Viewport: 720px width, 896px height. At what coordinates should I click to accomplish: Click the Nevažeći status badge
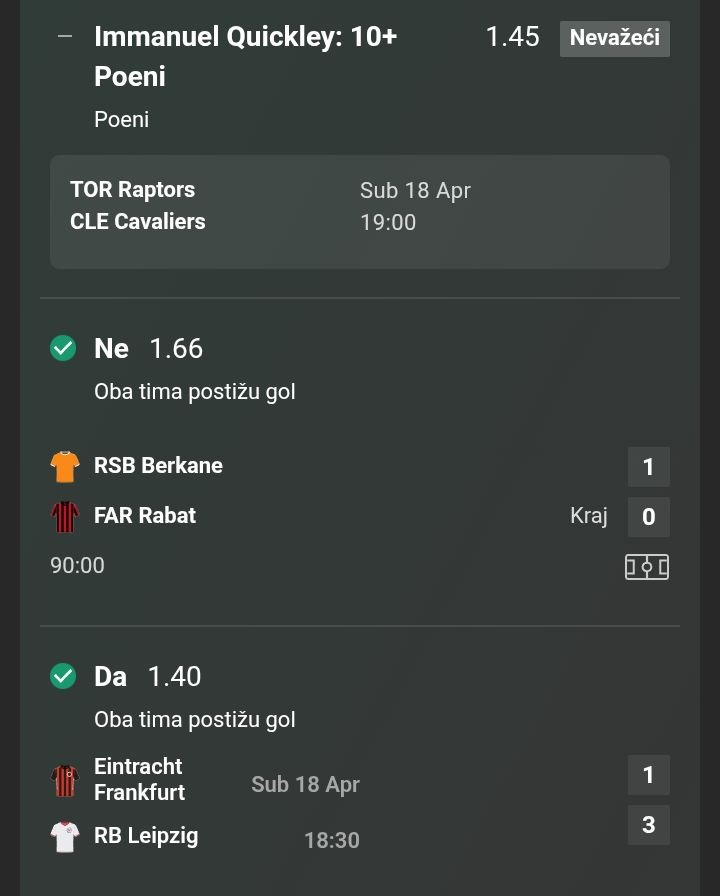614,38
